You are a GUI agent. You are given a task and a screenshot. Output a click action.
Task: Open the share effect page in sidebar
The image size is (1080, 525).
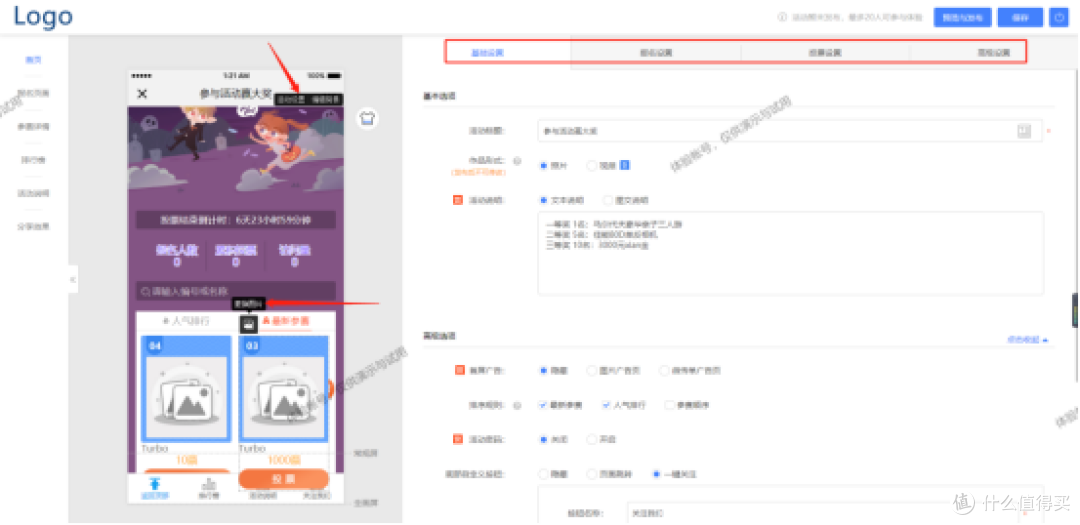point(34,226)
